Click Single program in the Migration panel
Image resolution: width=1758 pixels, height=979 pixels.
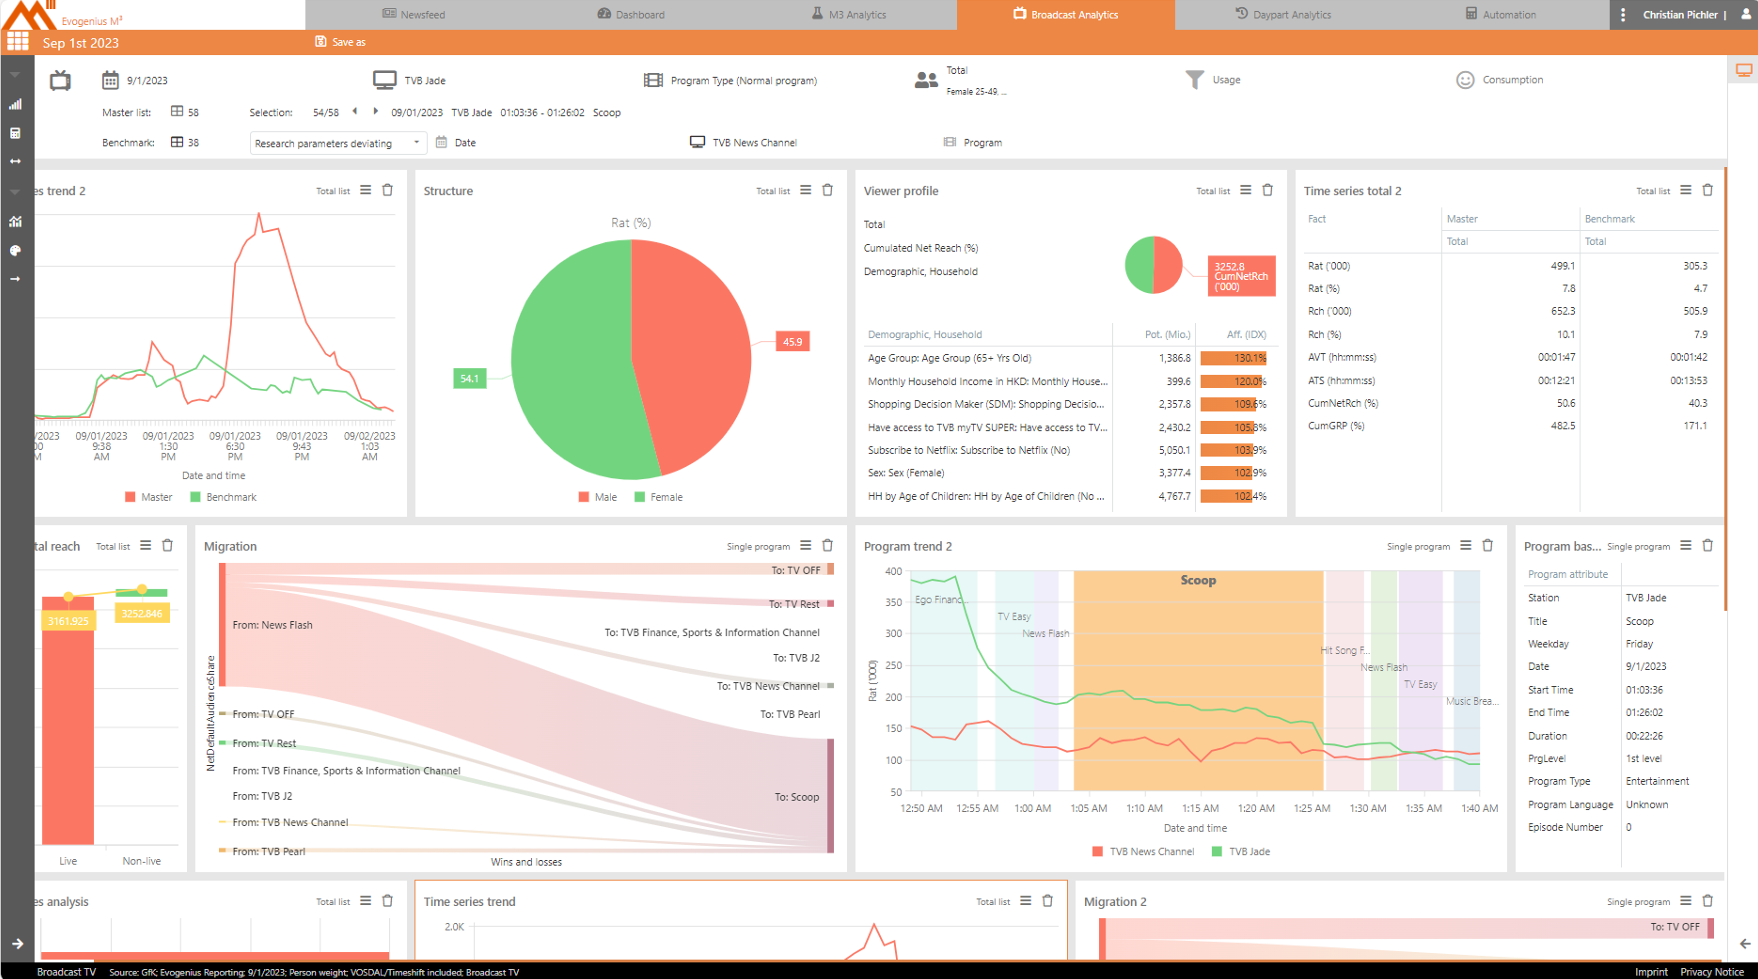click(x=758, y=546)
